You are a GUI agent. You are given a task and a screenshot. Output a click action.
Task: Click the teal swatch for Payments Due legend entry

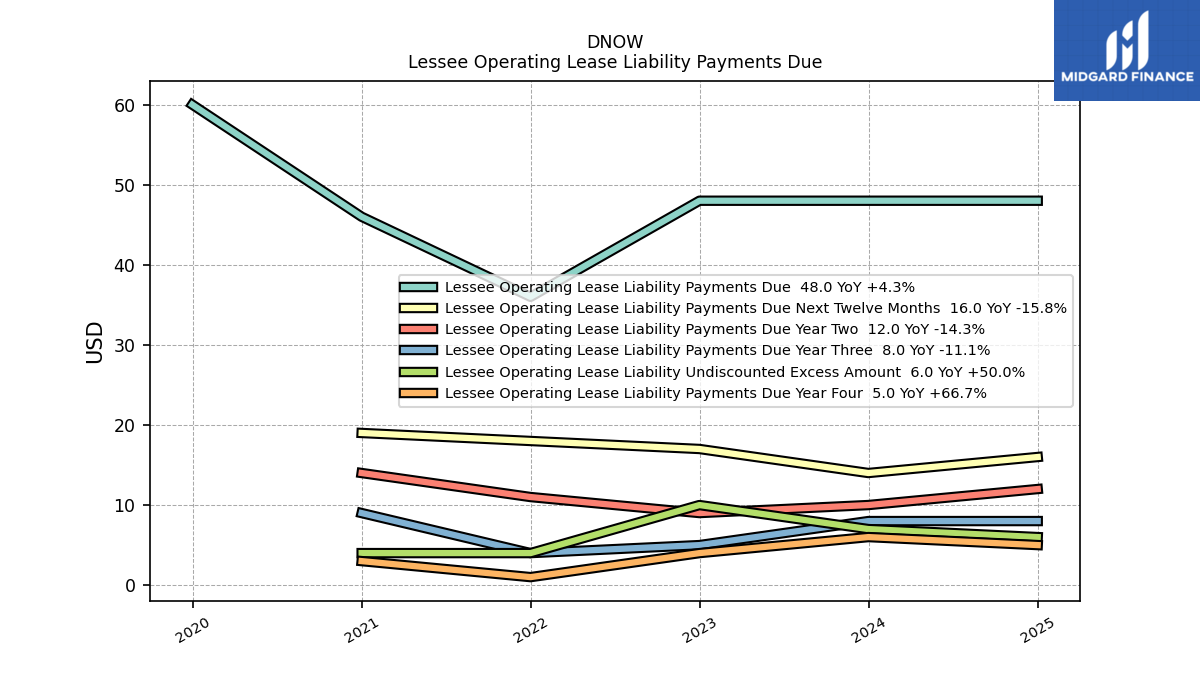click(418, 287)
